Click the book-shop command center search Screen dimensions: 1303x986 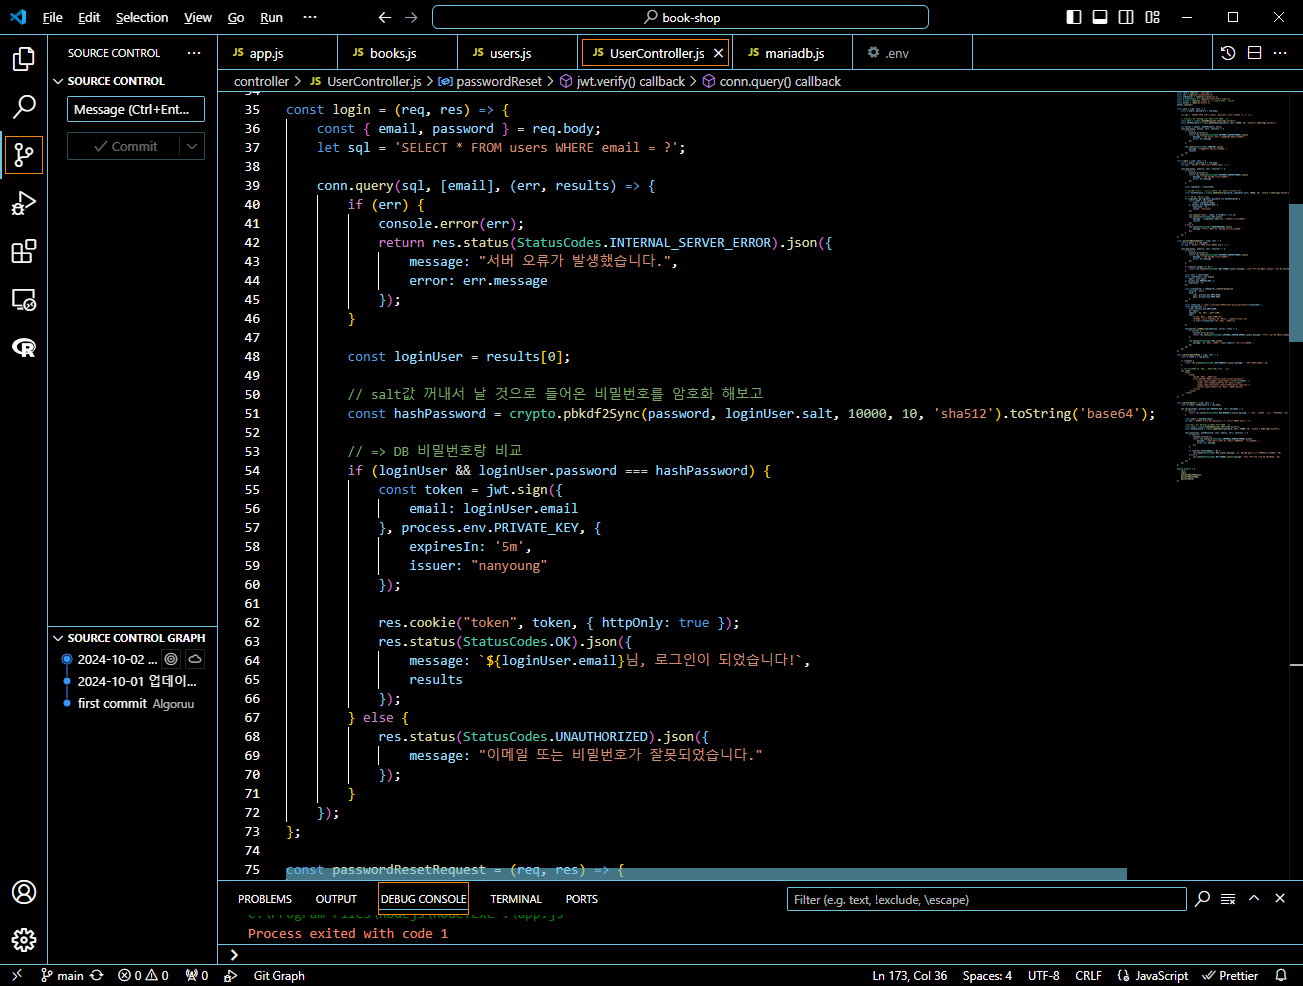(x=680, y=17)
